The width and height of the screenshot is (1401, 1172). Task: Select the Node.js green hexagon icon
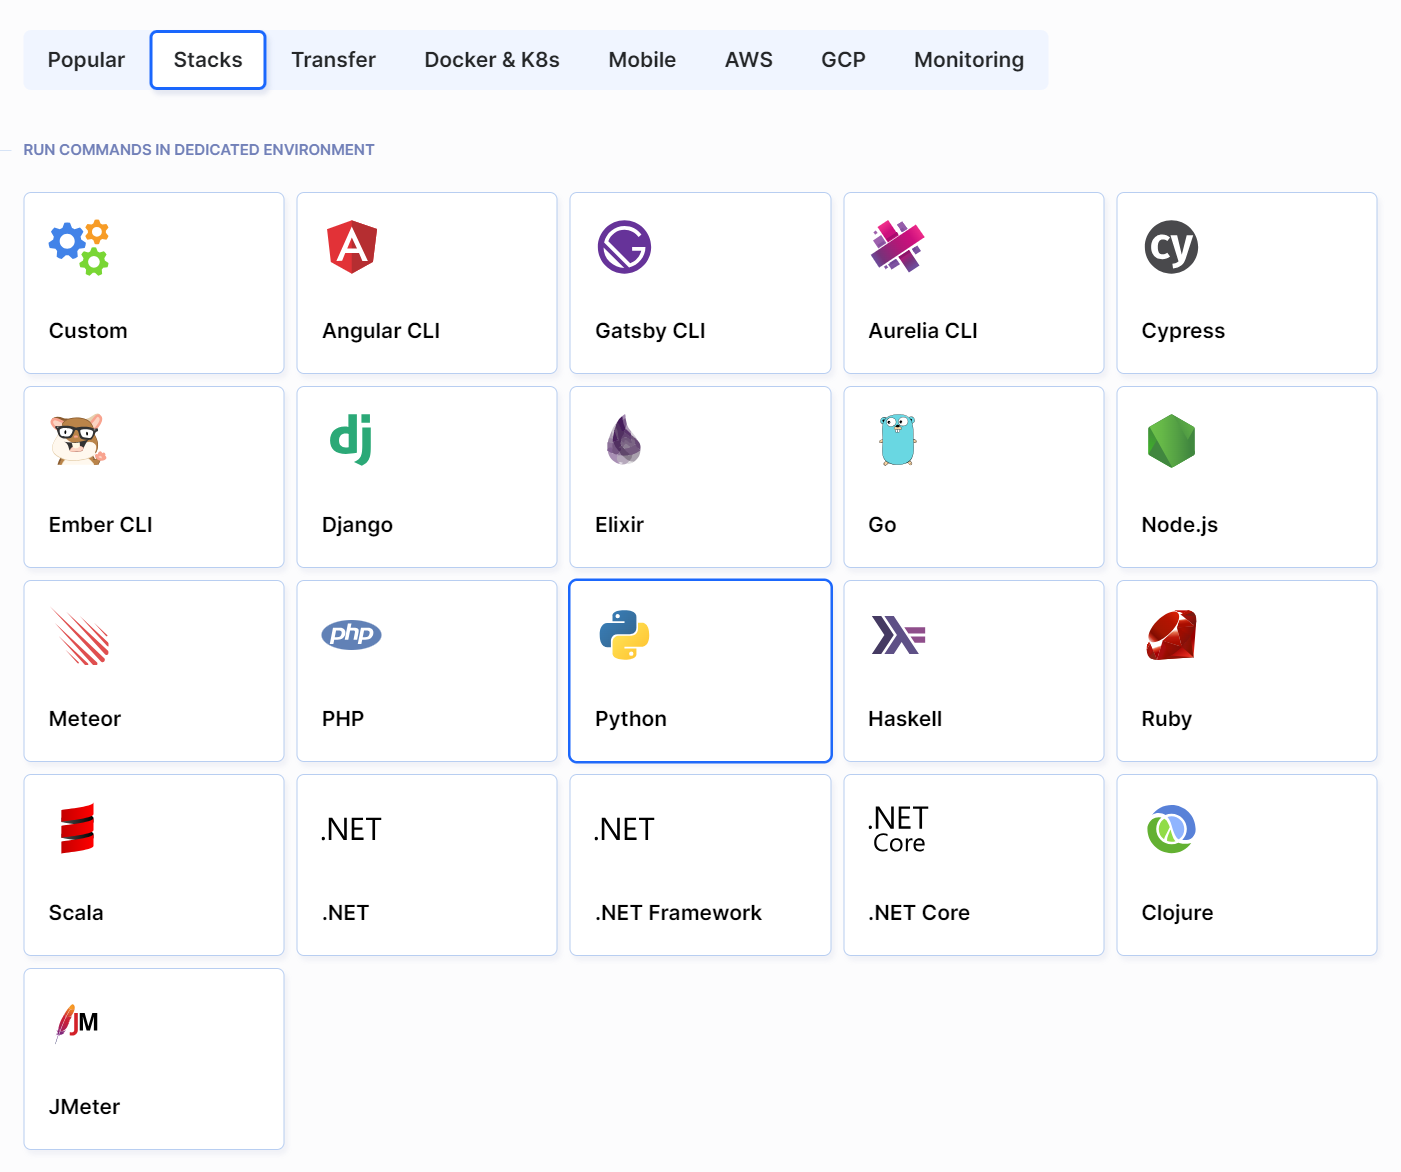pyautogui.click(x=1171, y=441)
